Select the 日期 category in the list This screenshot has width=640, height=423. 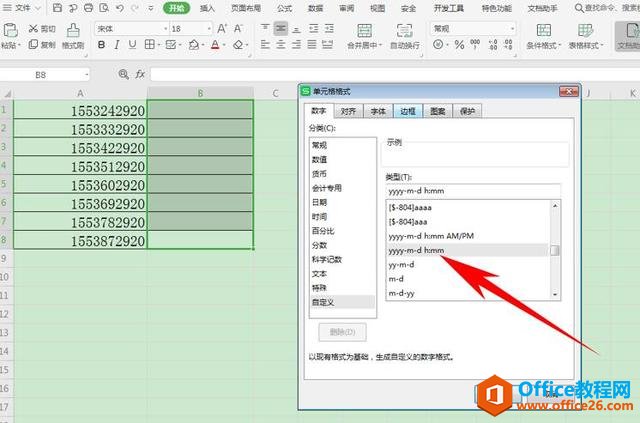point(319,201)
